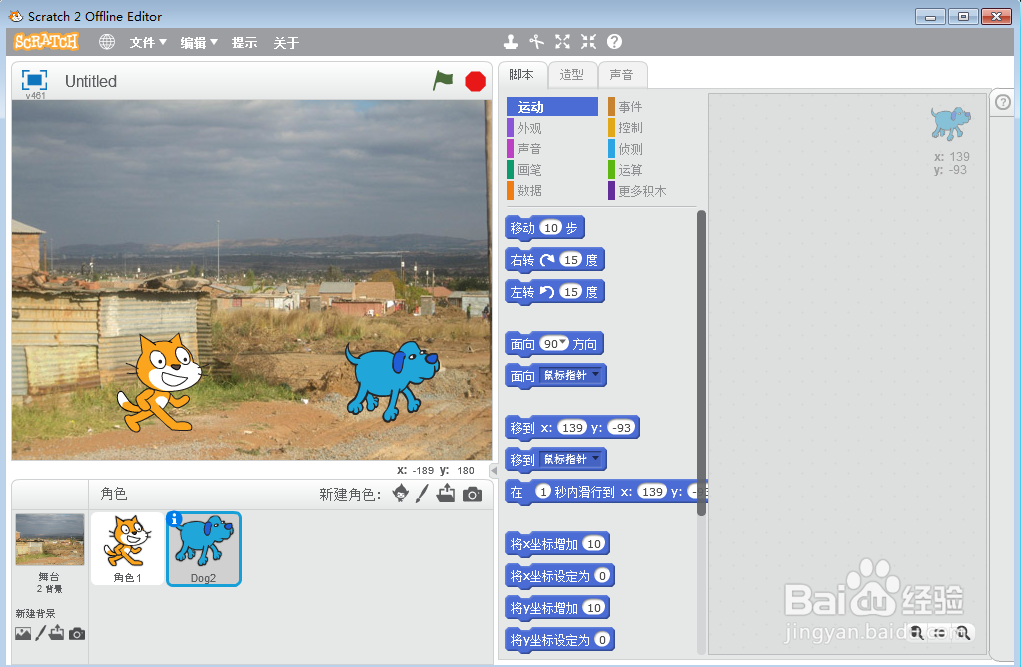Take backdrop from camera
1021x667 pixels.
coord(77,634)
